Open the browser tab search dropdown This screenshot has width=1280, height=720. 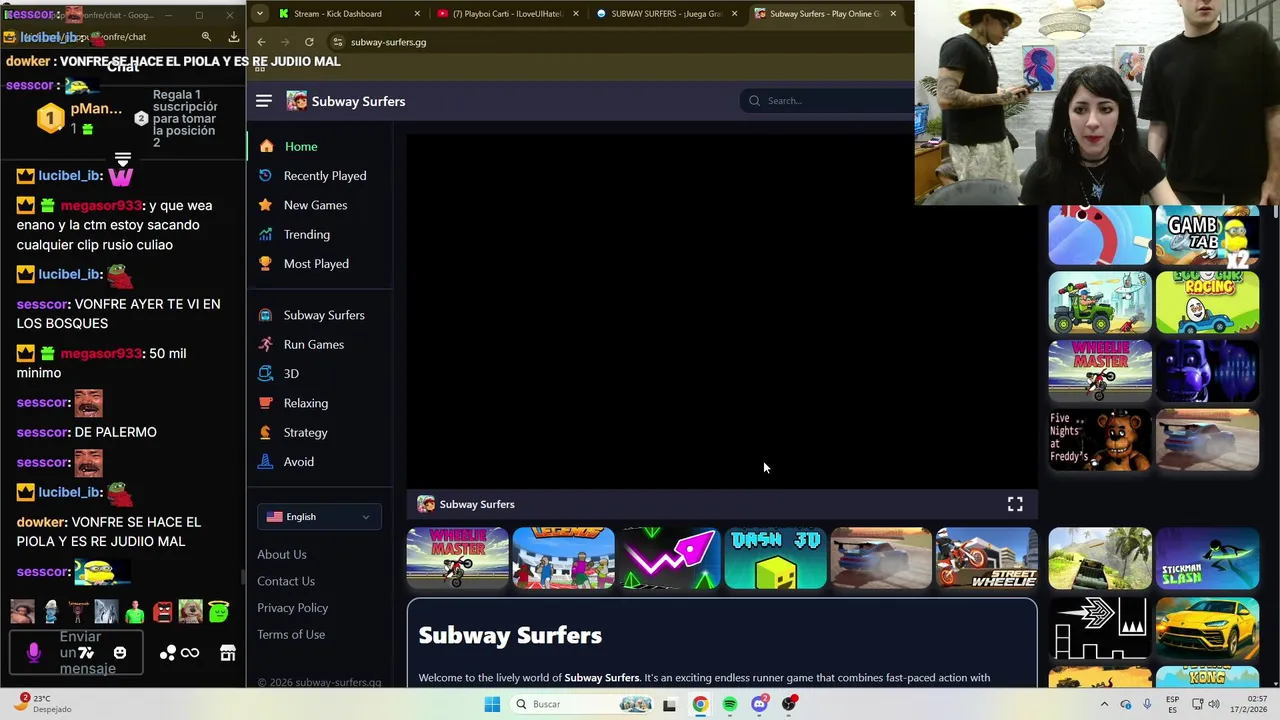260,14
